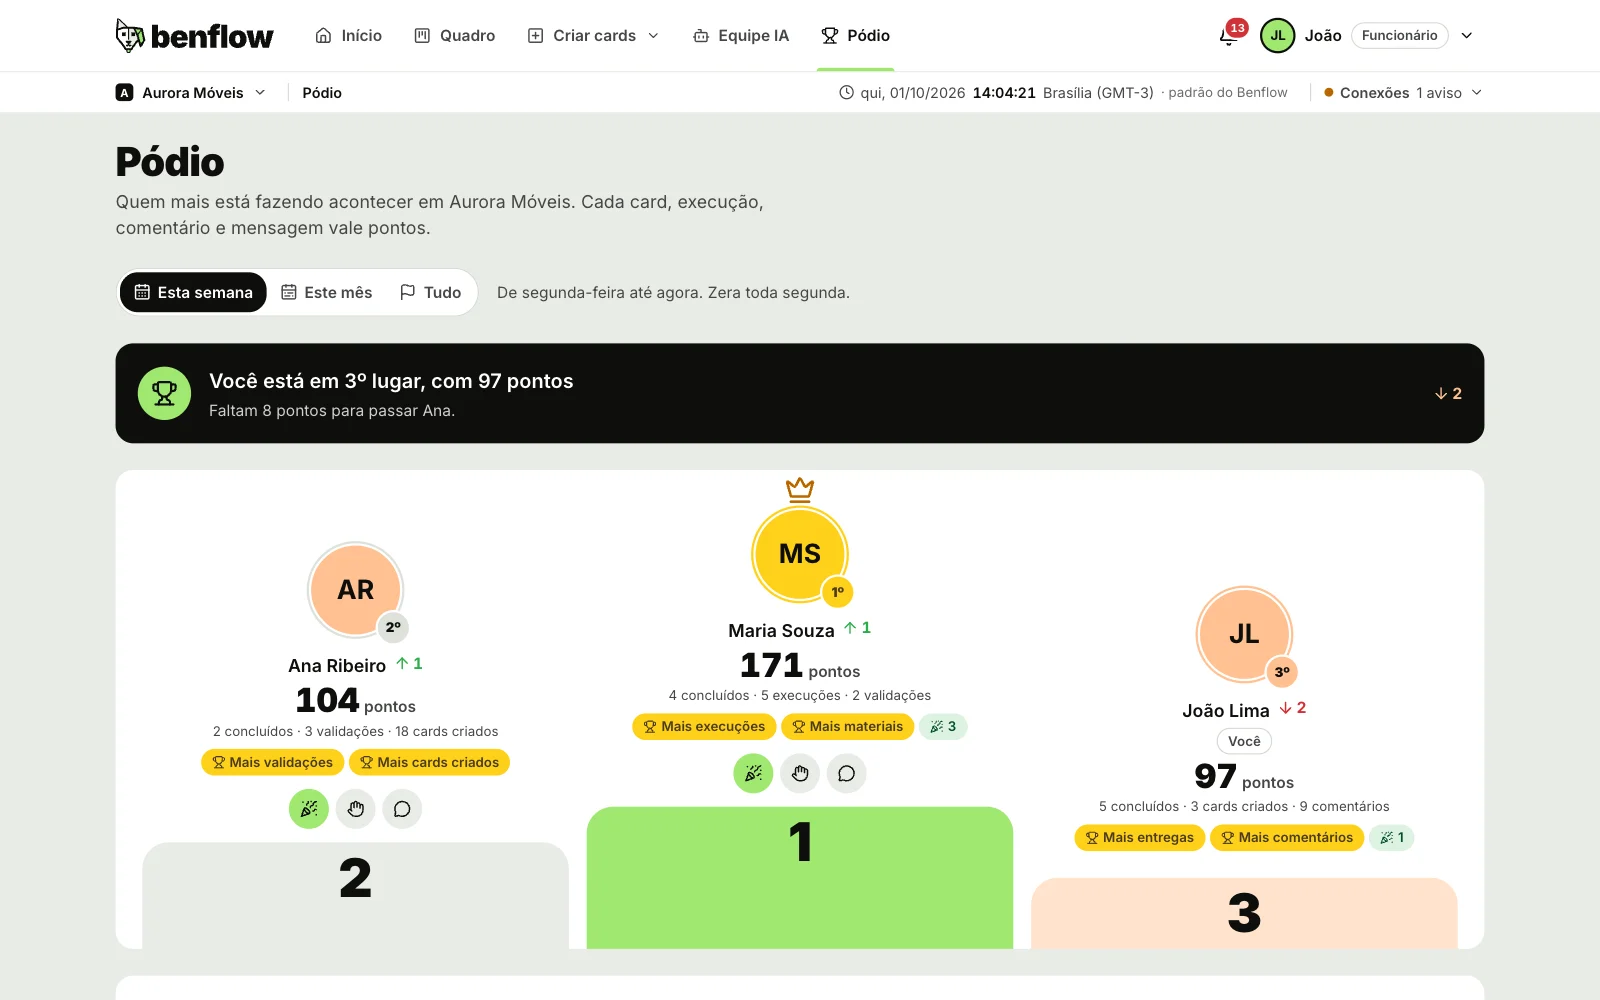Open the Pódio nav item
Screen dimensions: 1600x1000
pyautogui.click(x=855, y=36)
